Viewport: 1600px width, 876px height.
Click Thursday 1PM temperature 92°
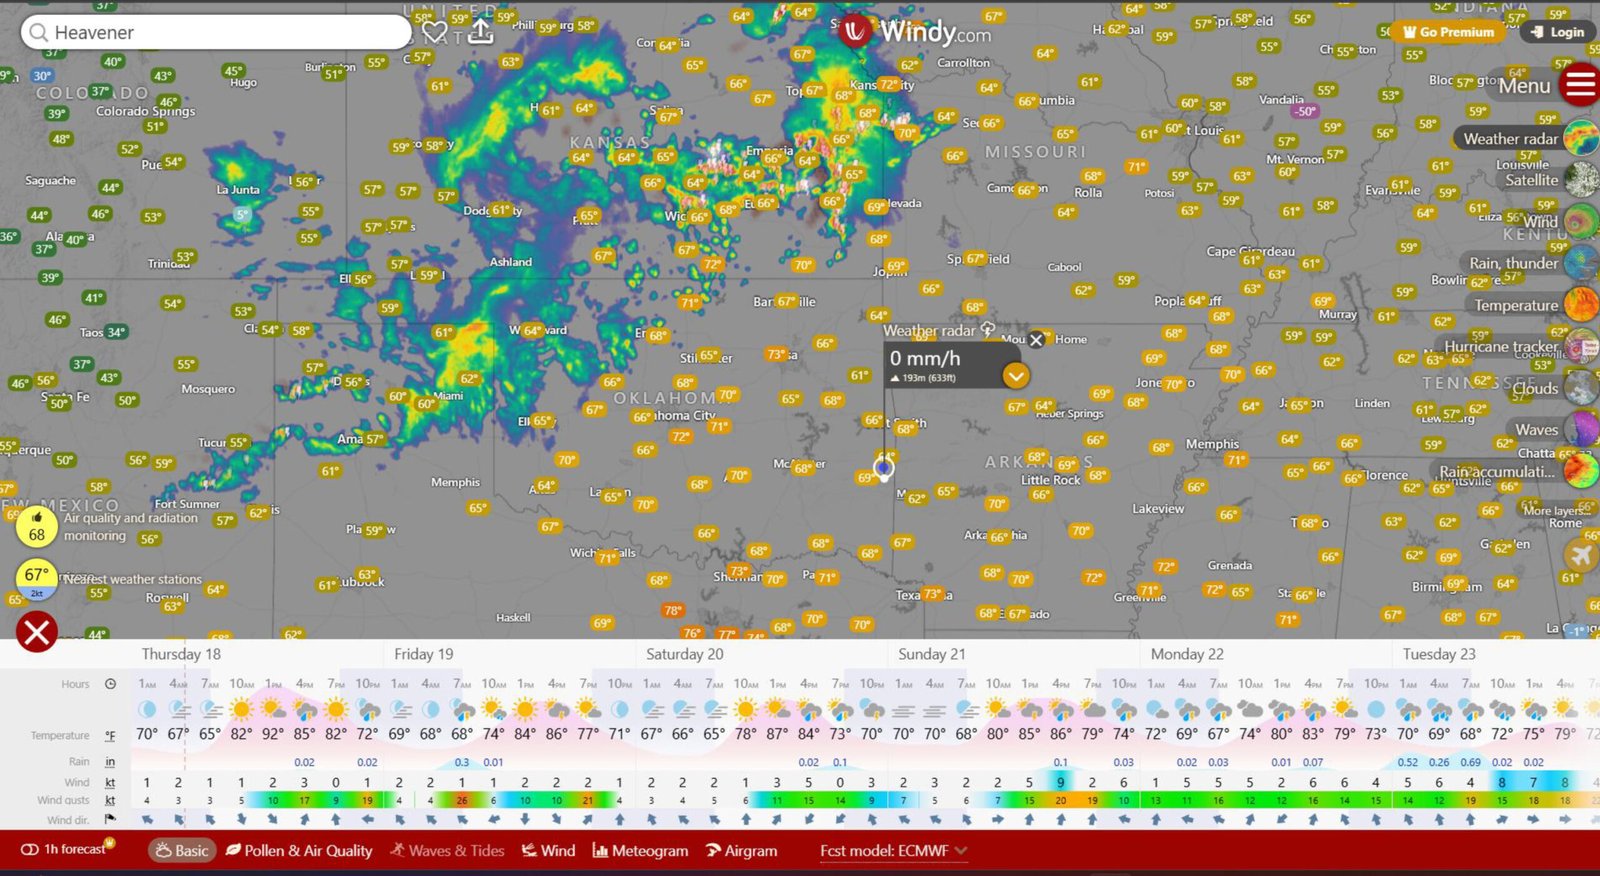click(x=273, y=734)
